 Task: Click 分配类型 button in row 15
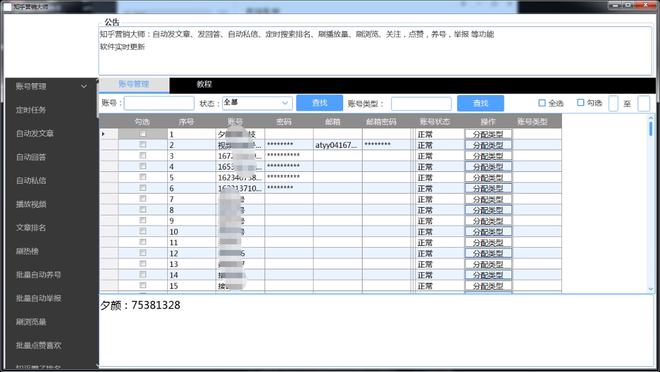[488, 286]
